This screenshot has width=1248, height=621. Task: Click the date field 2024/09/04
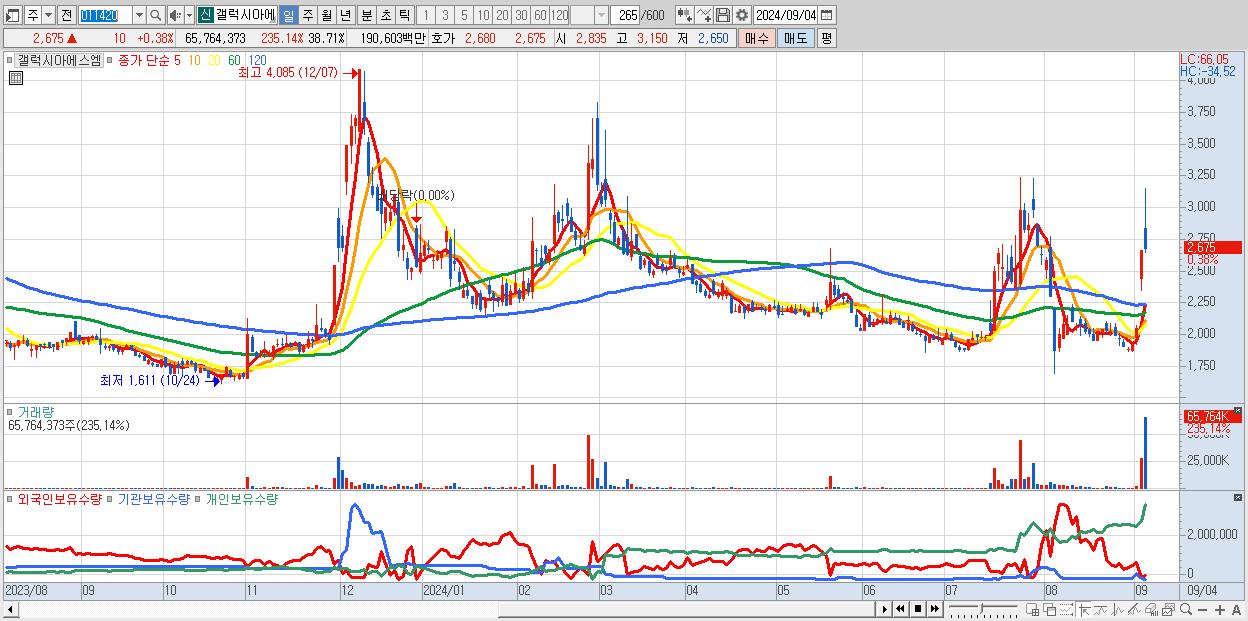[786, 15]
